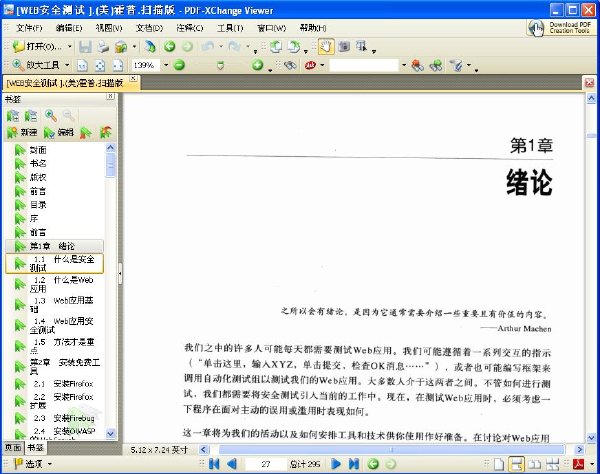The width and height of the screenshot is (600, 474).
Task: Open the 工具(T) menu
Action: (230, 28)
